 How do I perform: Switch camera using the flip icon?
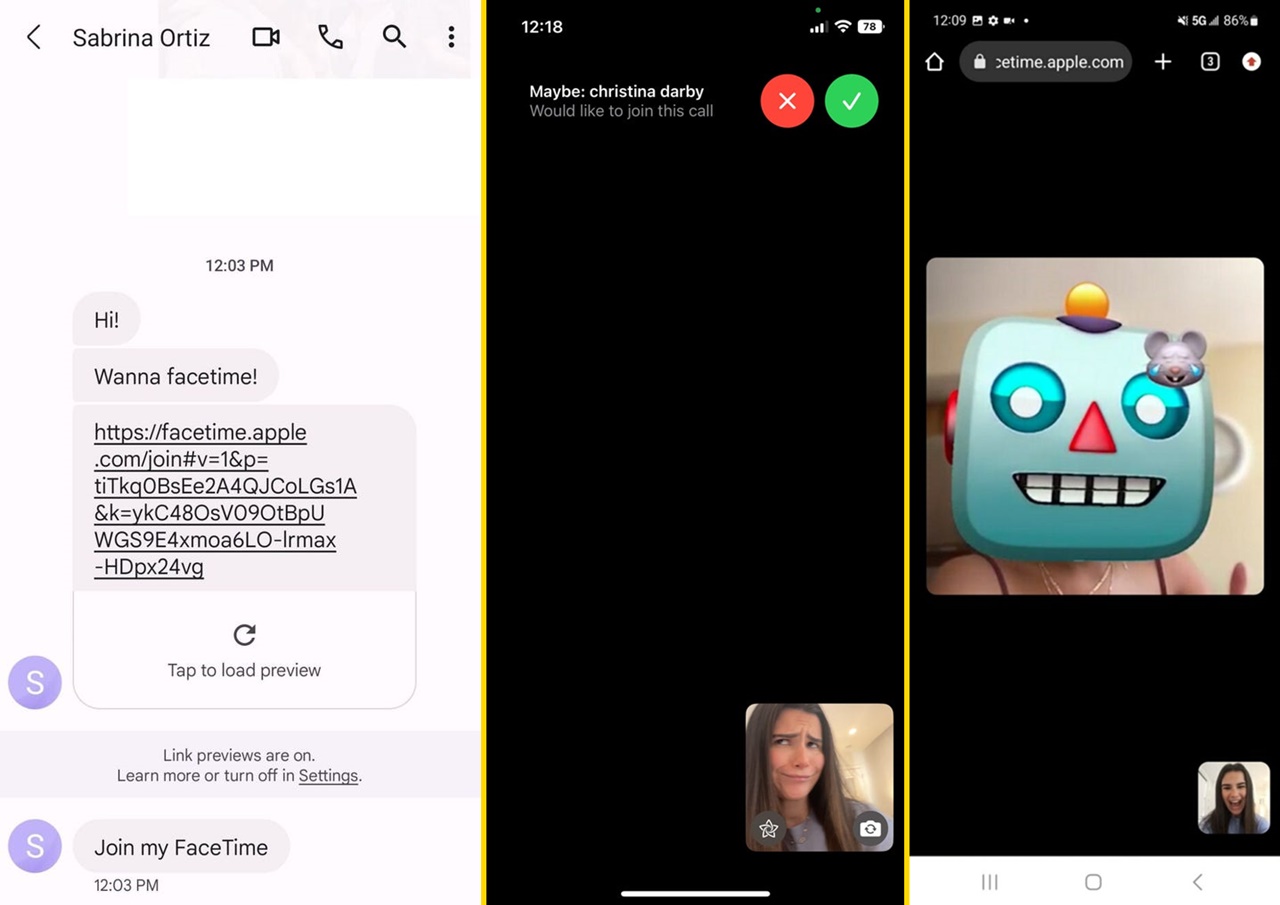pos(870,829)
